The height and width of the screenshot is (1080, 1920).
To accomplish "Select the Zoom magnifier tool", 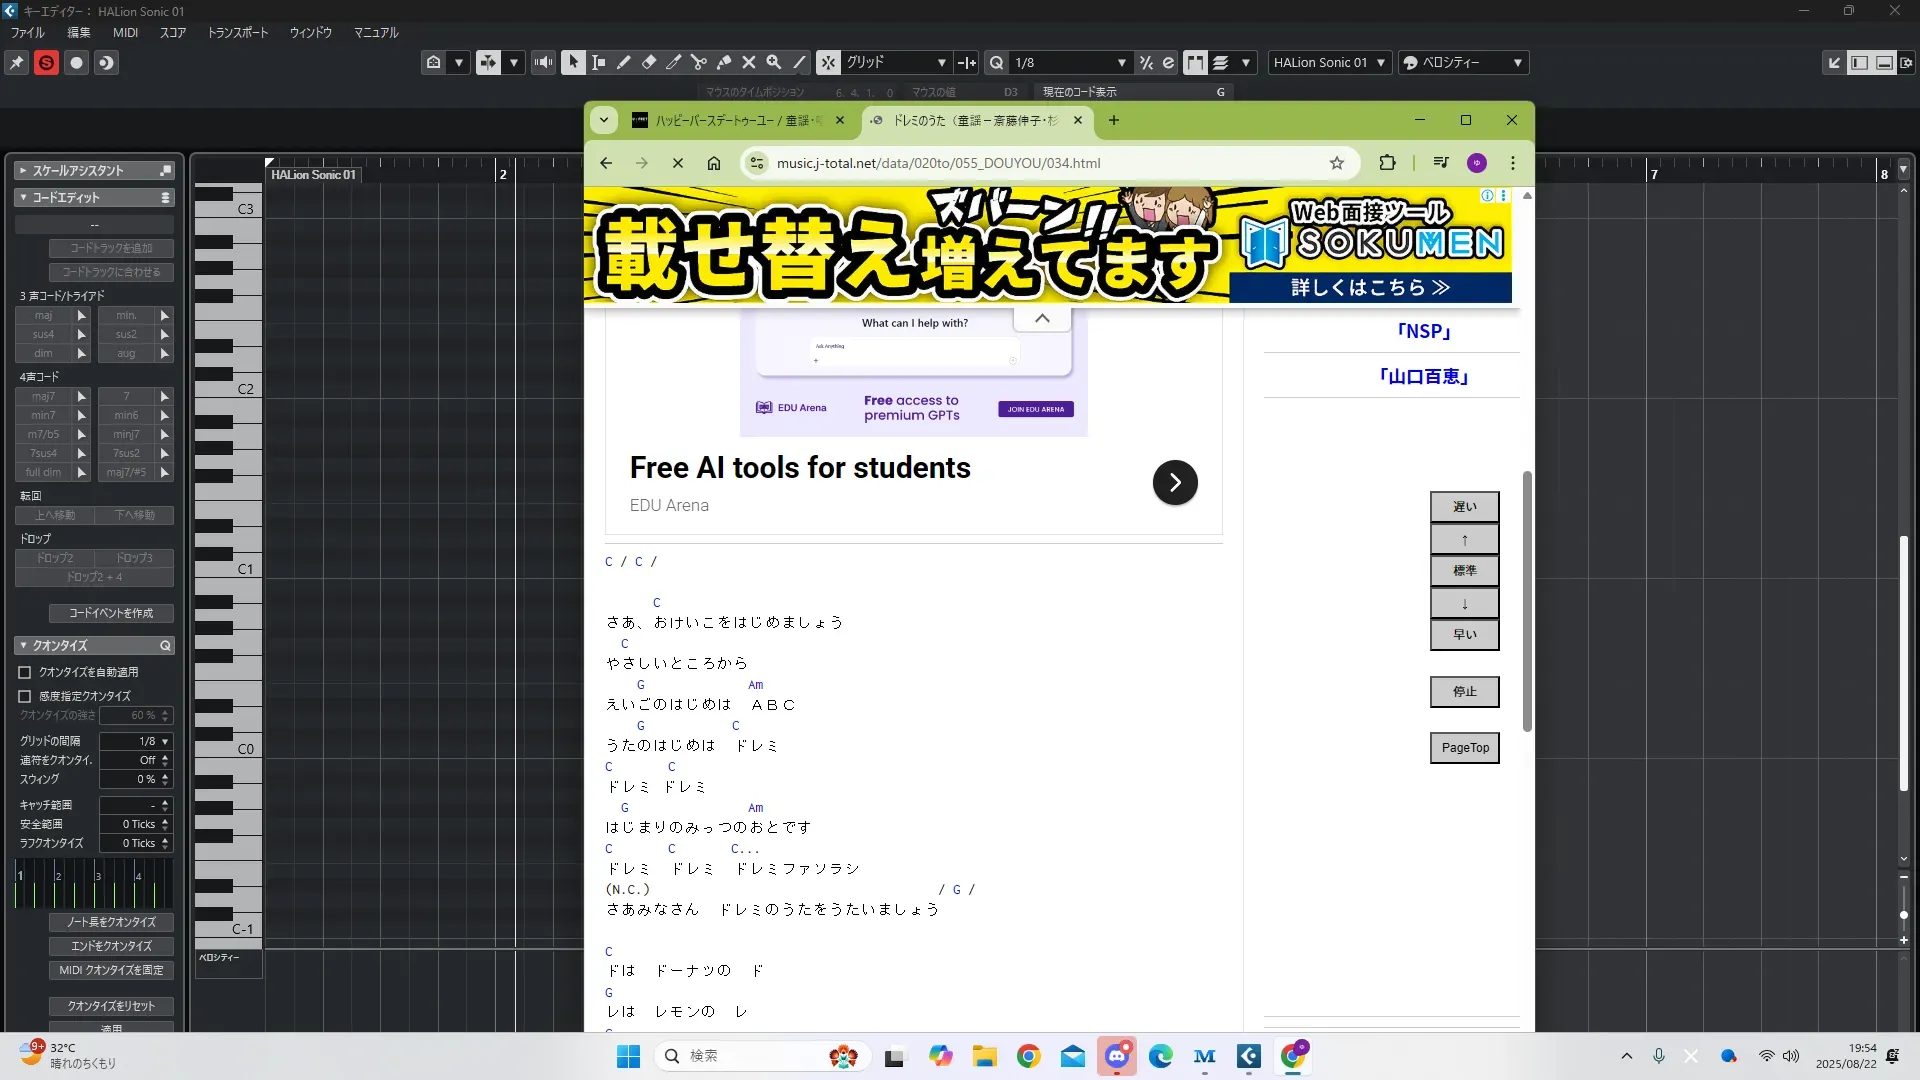I will tap(774, 62).
